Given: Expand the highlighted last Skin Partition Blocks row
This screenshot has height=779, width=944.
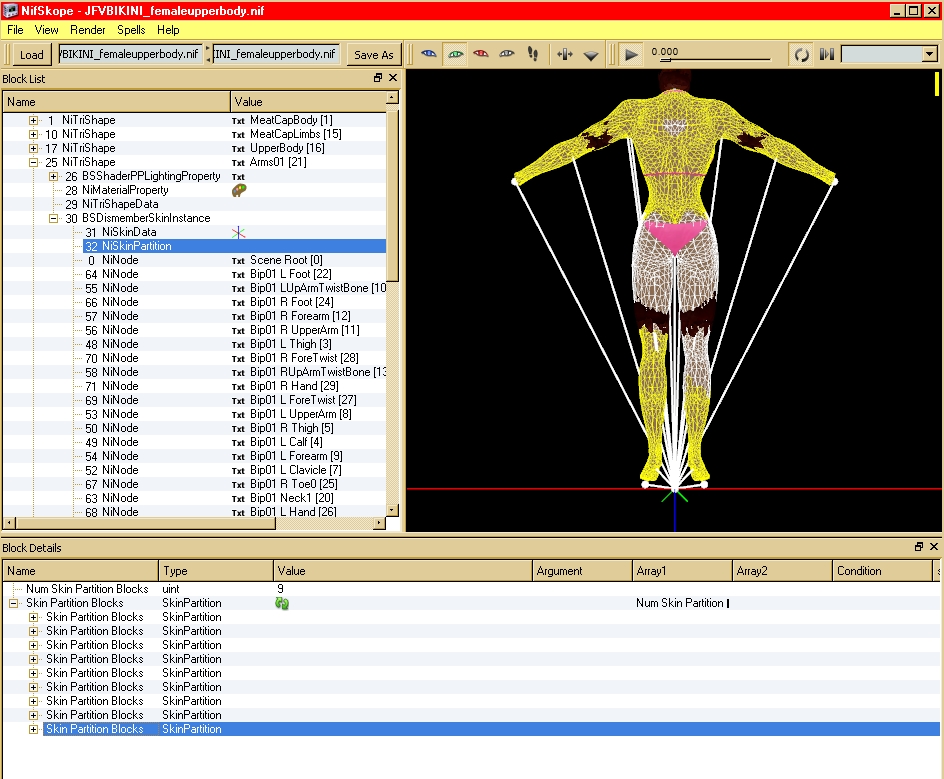Looking at the screenshot, I should coord(34,729).
